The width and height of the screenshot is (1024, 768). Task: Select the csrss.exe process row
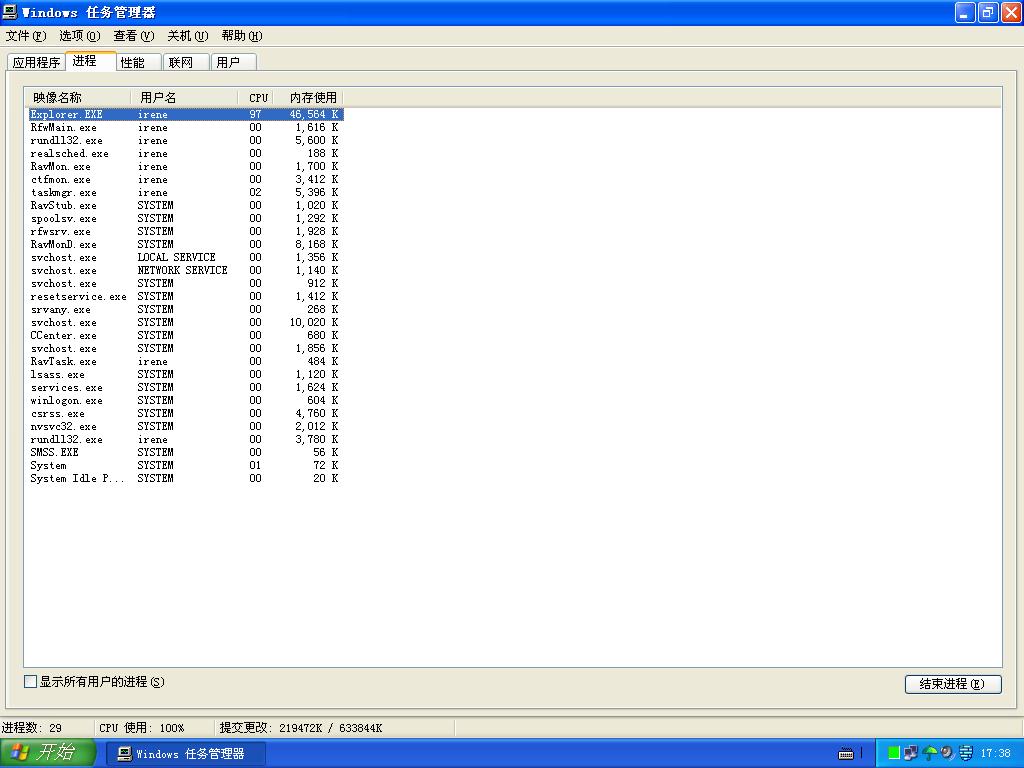pos(185,413)
